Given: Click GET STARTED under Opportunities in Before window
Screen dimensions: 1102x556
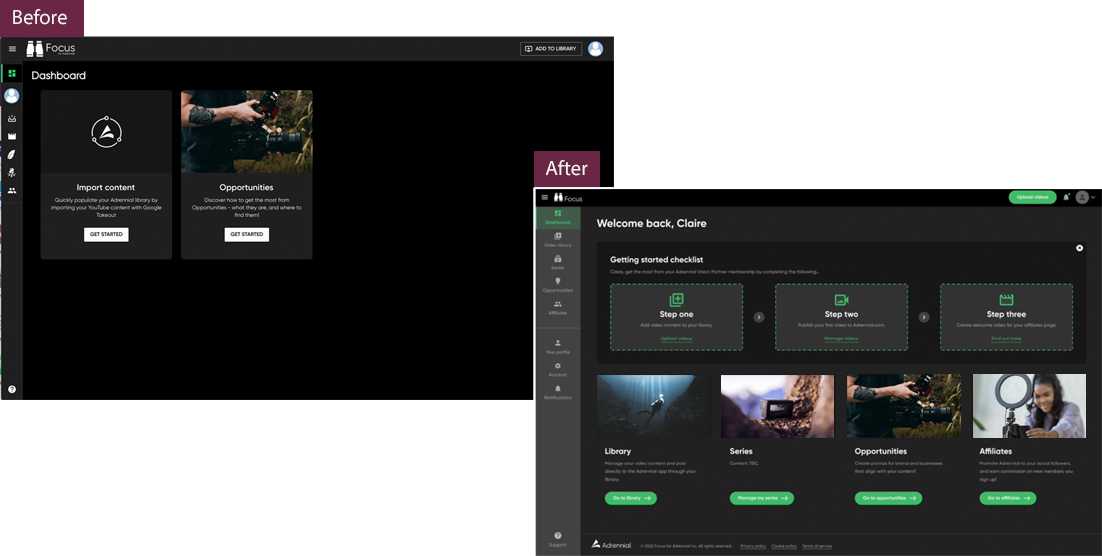Looking at the screenshot, I should (x=247, y=234).
